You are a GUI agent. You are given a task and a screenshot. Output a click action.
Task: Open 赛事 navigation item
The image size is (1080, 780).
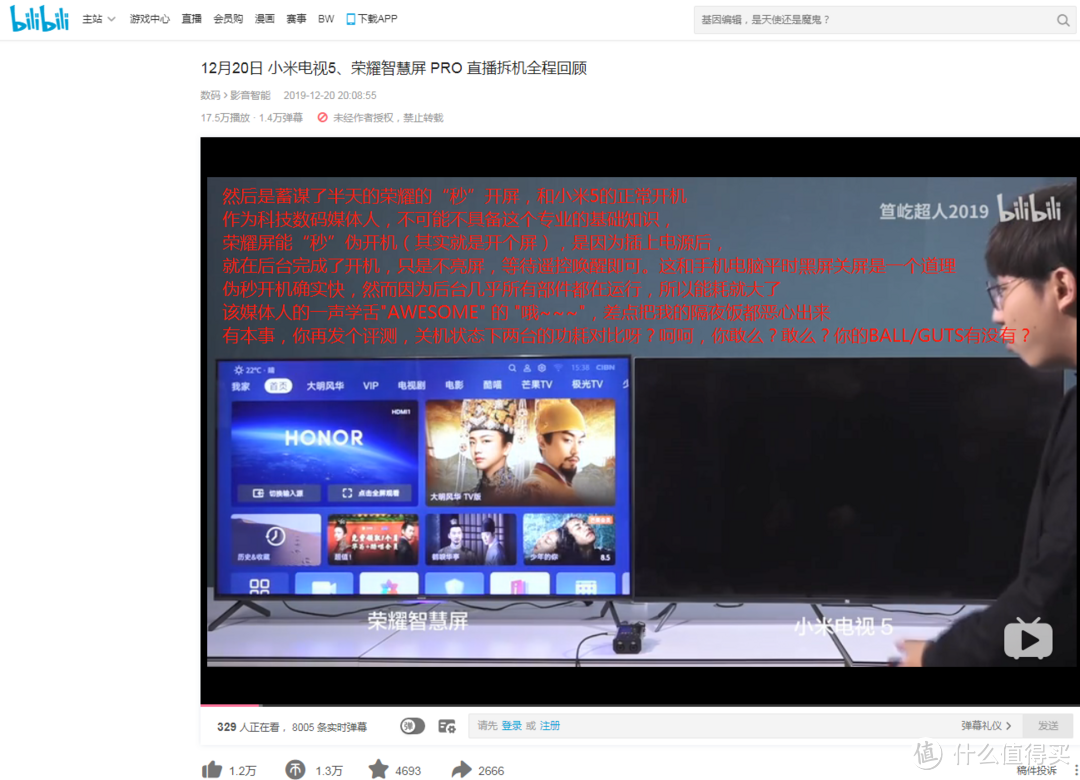point(296,19)
